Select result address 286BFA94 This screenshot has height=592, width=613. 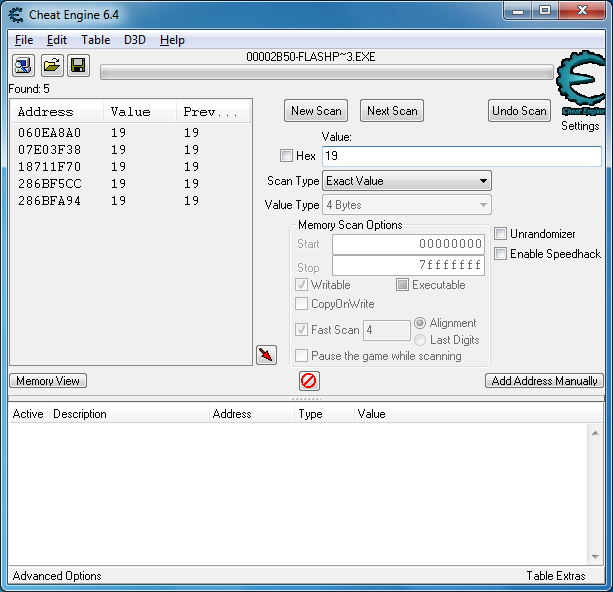(50, 201)
